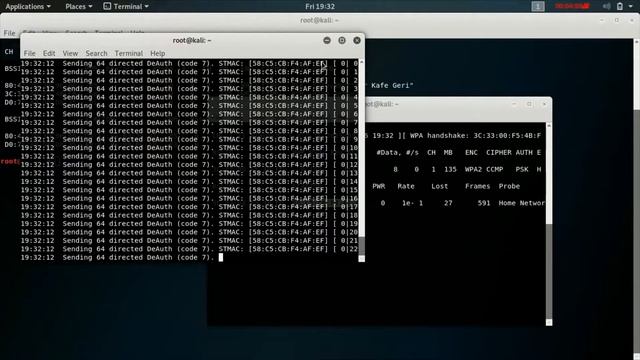Click the battery icon in top bar
Screen dimensions: 640x360
[x=620, y=7]
